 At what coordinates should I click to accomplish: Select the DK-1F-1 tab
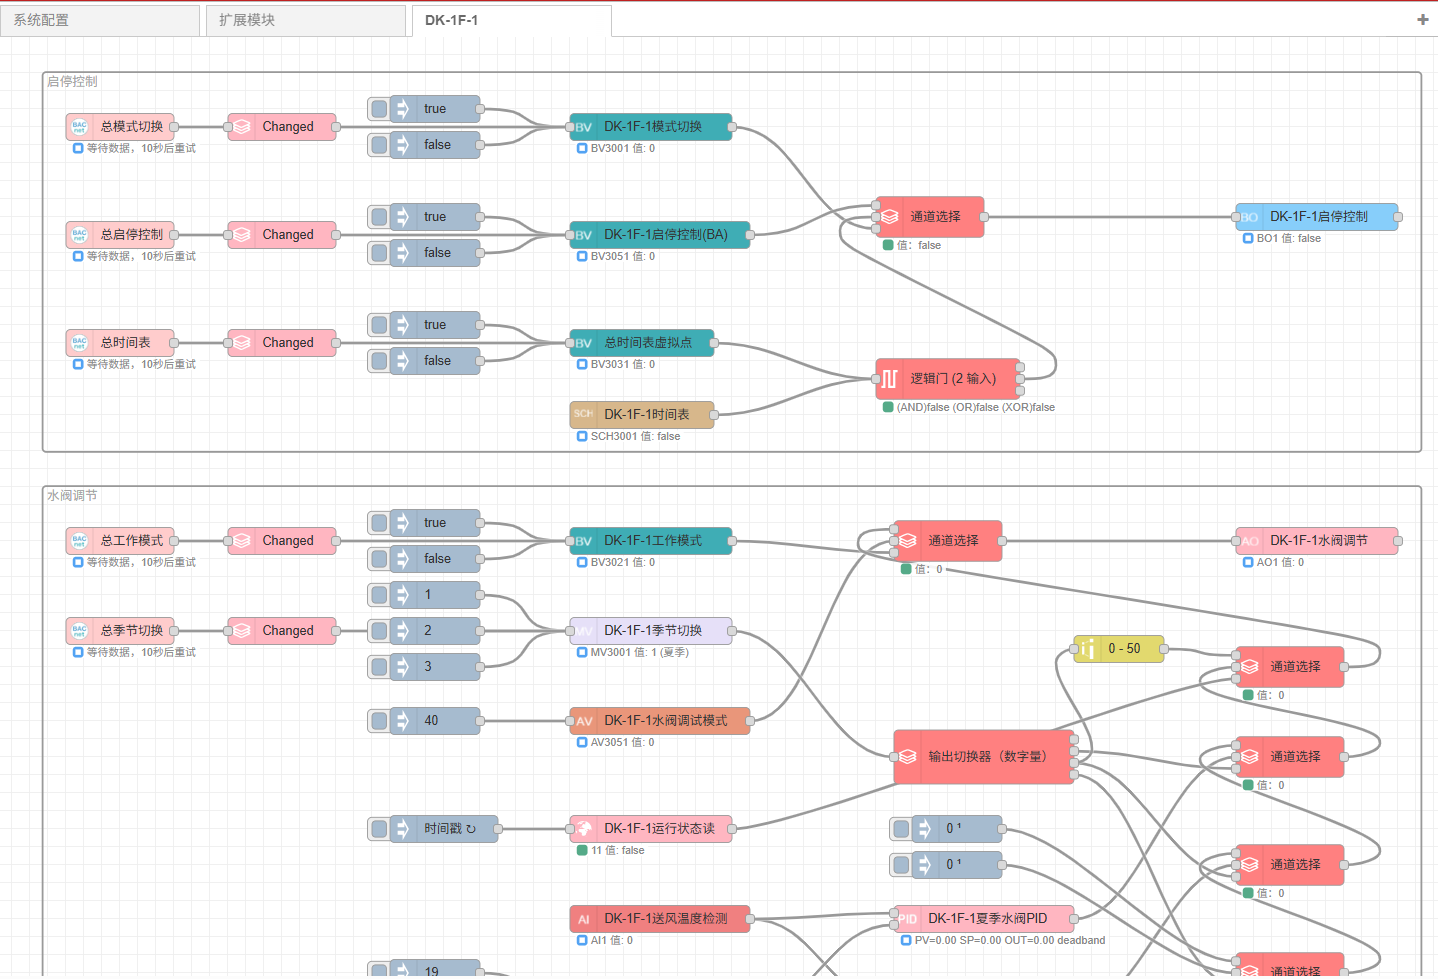click(x=512, y=20)
